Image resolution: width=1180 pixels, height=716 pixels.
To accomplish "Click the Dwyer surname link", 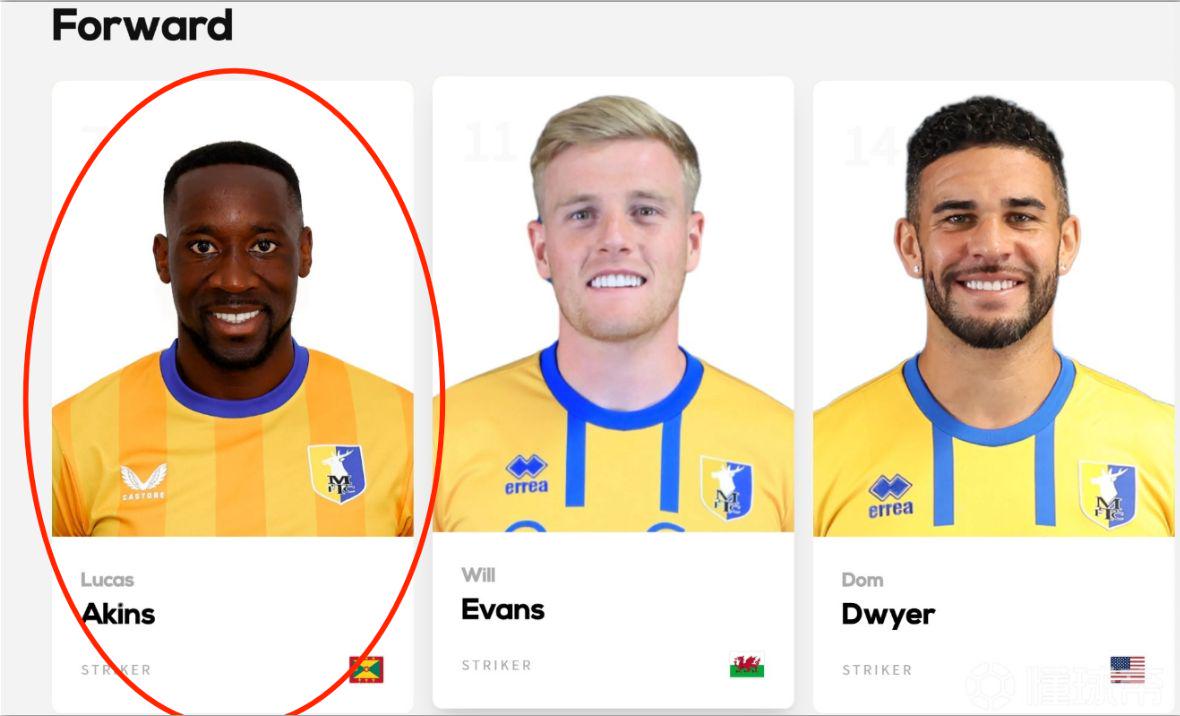I will click(x=888, y=614).
